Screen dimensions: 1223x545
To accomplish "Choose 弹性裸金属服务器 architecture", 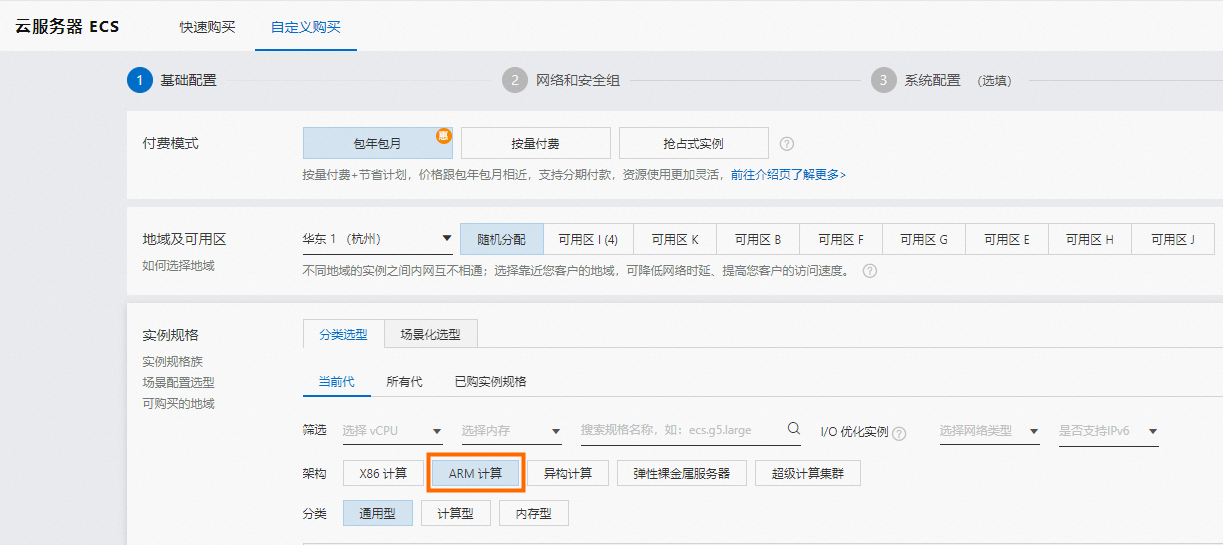I will [x=682, y=473].
